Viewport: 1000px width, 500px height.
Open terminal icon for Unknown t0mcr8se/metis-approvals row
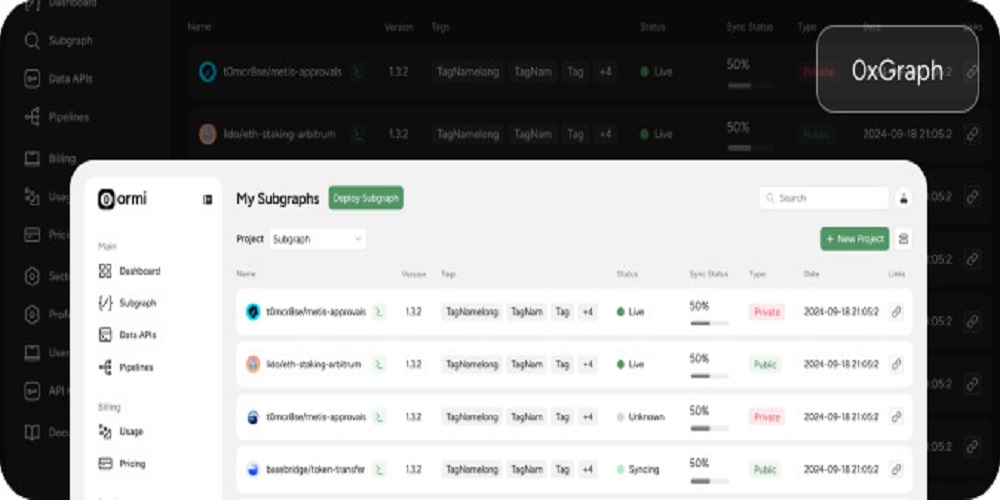pyautogui.click(x=379, y=417)
